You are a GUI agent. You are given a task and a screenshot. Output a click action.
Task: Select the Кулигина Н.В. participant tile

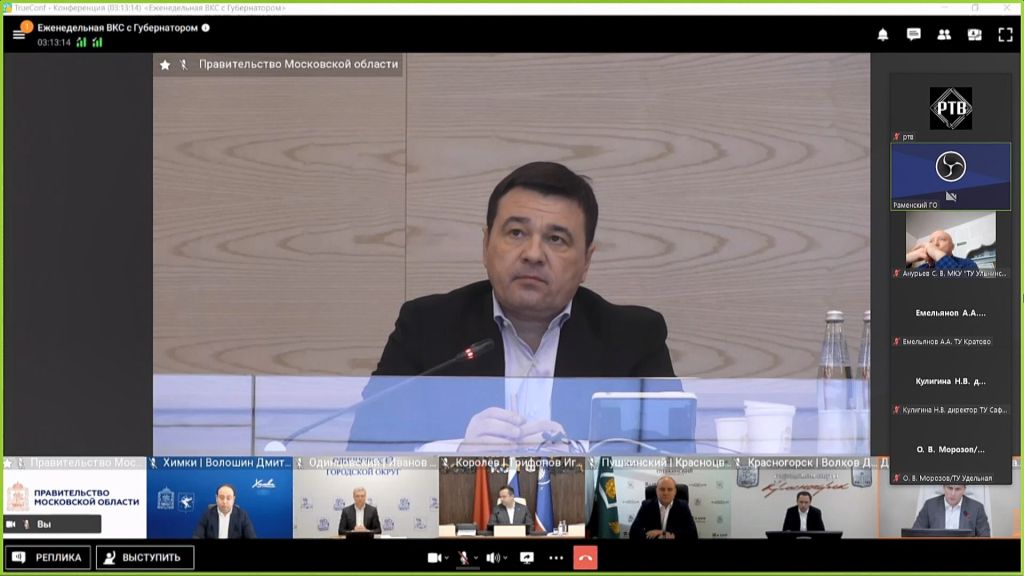coord(951,381)
